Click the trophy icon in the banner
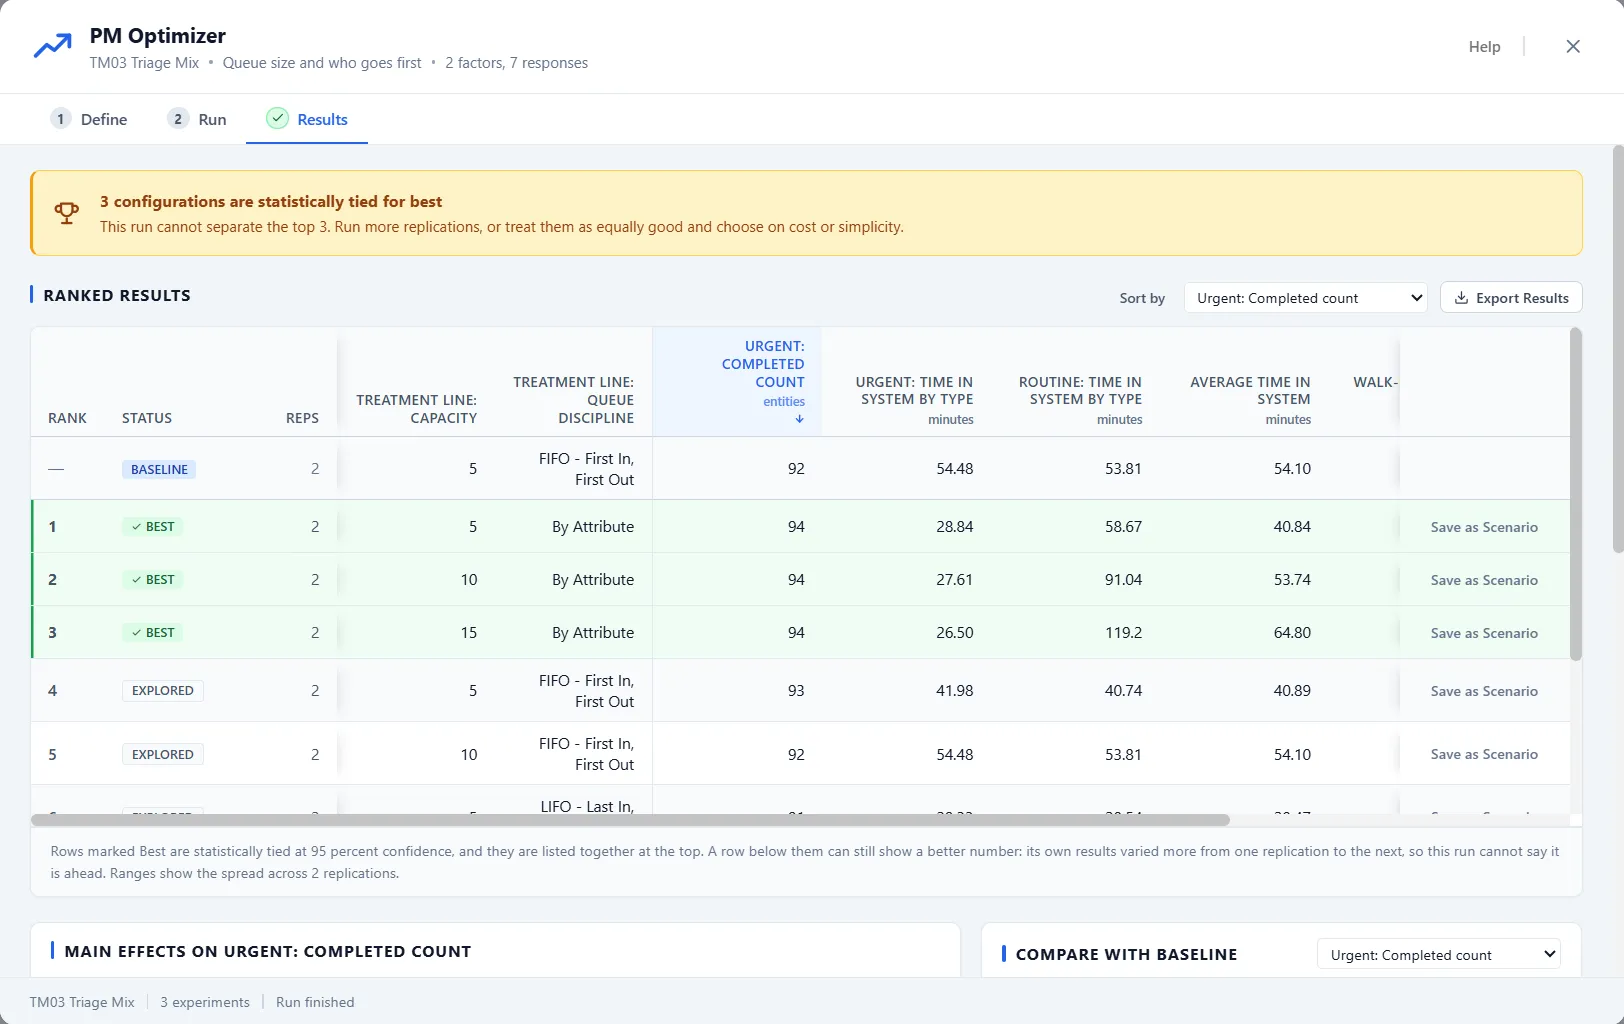1624x1024 pixels. (x=66, y=213)
